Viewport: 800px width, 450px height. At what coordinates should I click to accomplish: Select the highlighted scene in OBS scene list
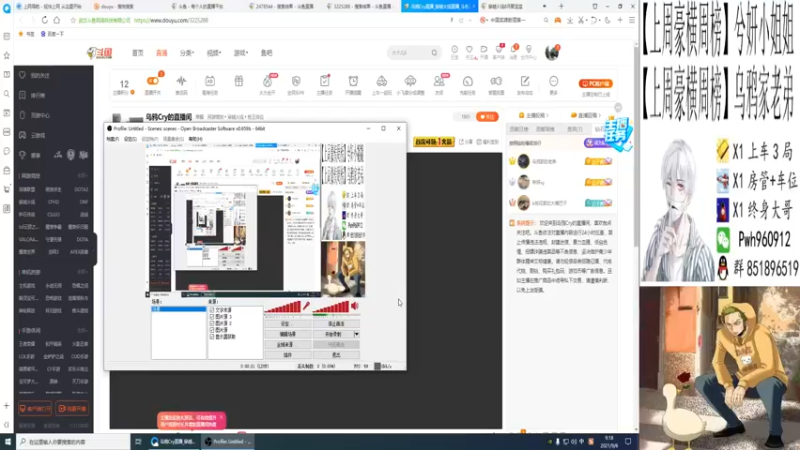[x=179, y=309]
